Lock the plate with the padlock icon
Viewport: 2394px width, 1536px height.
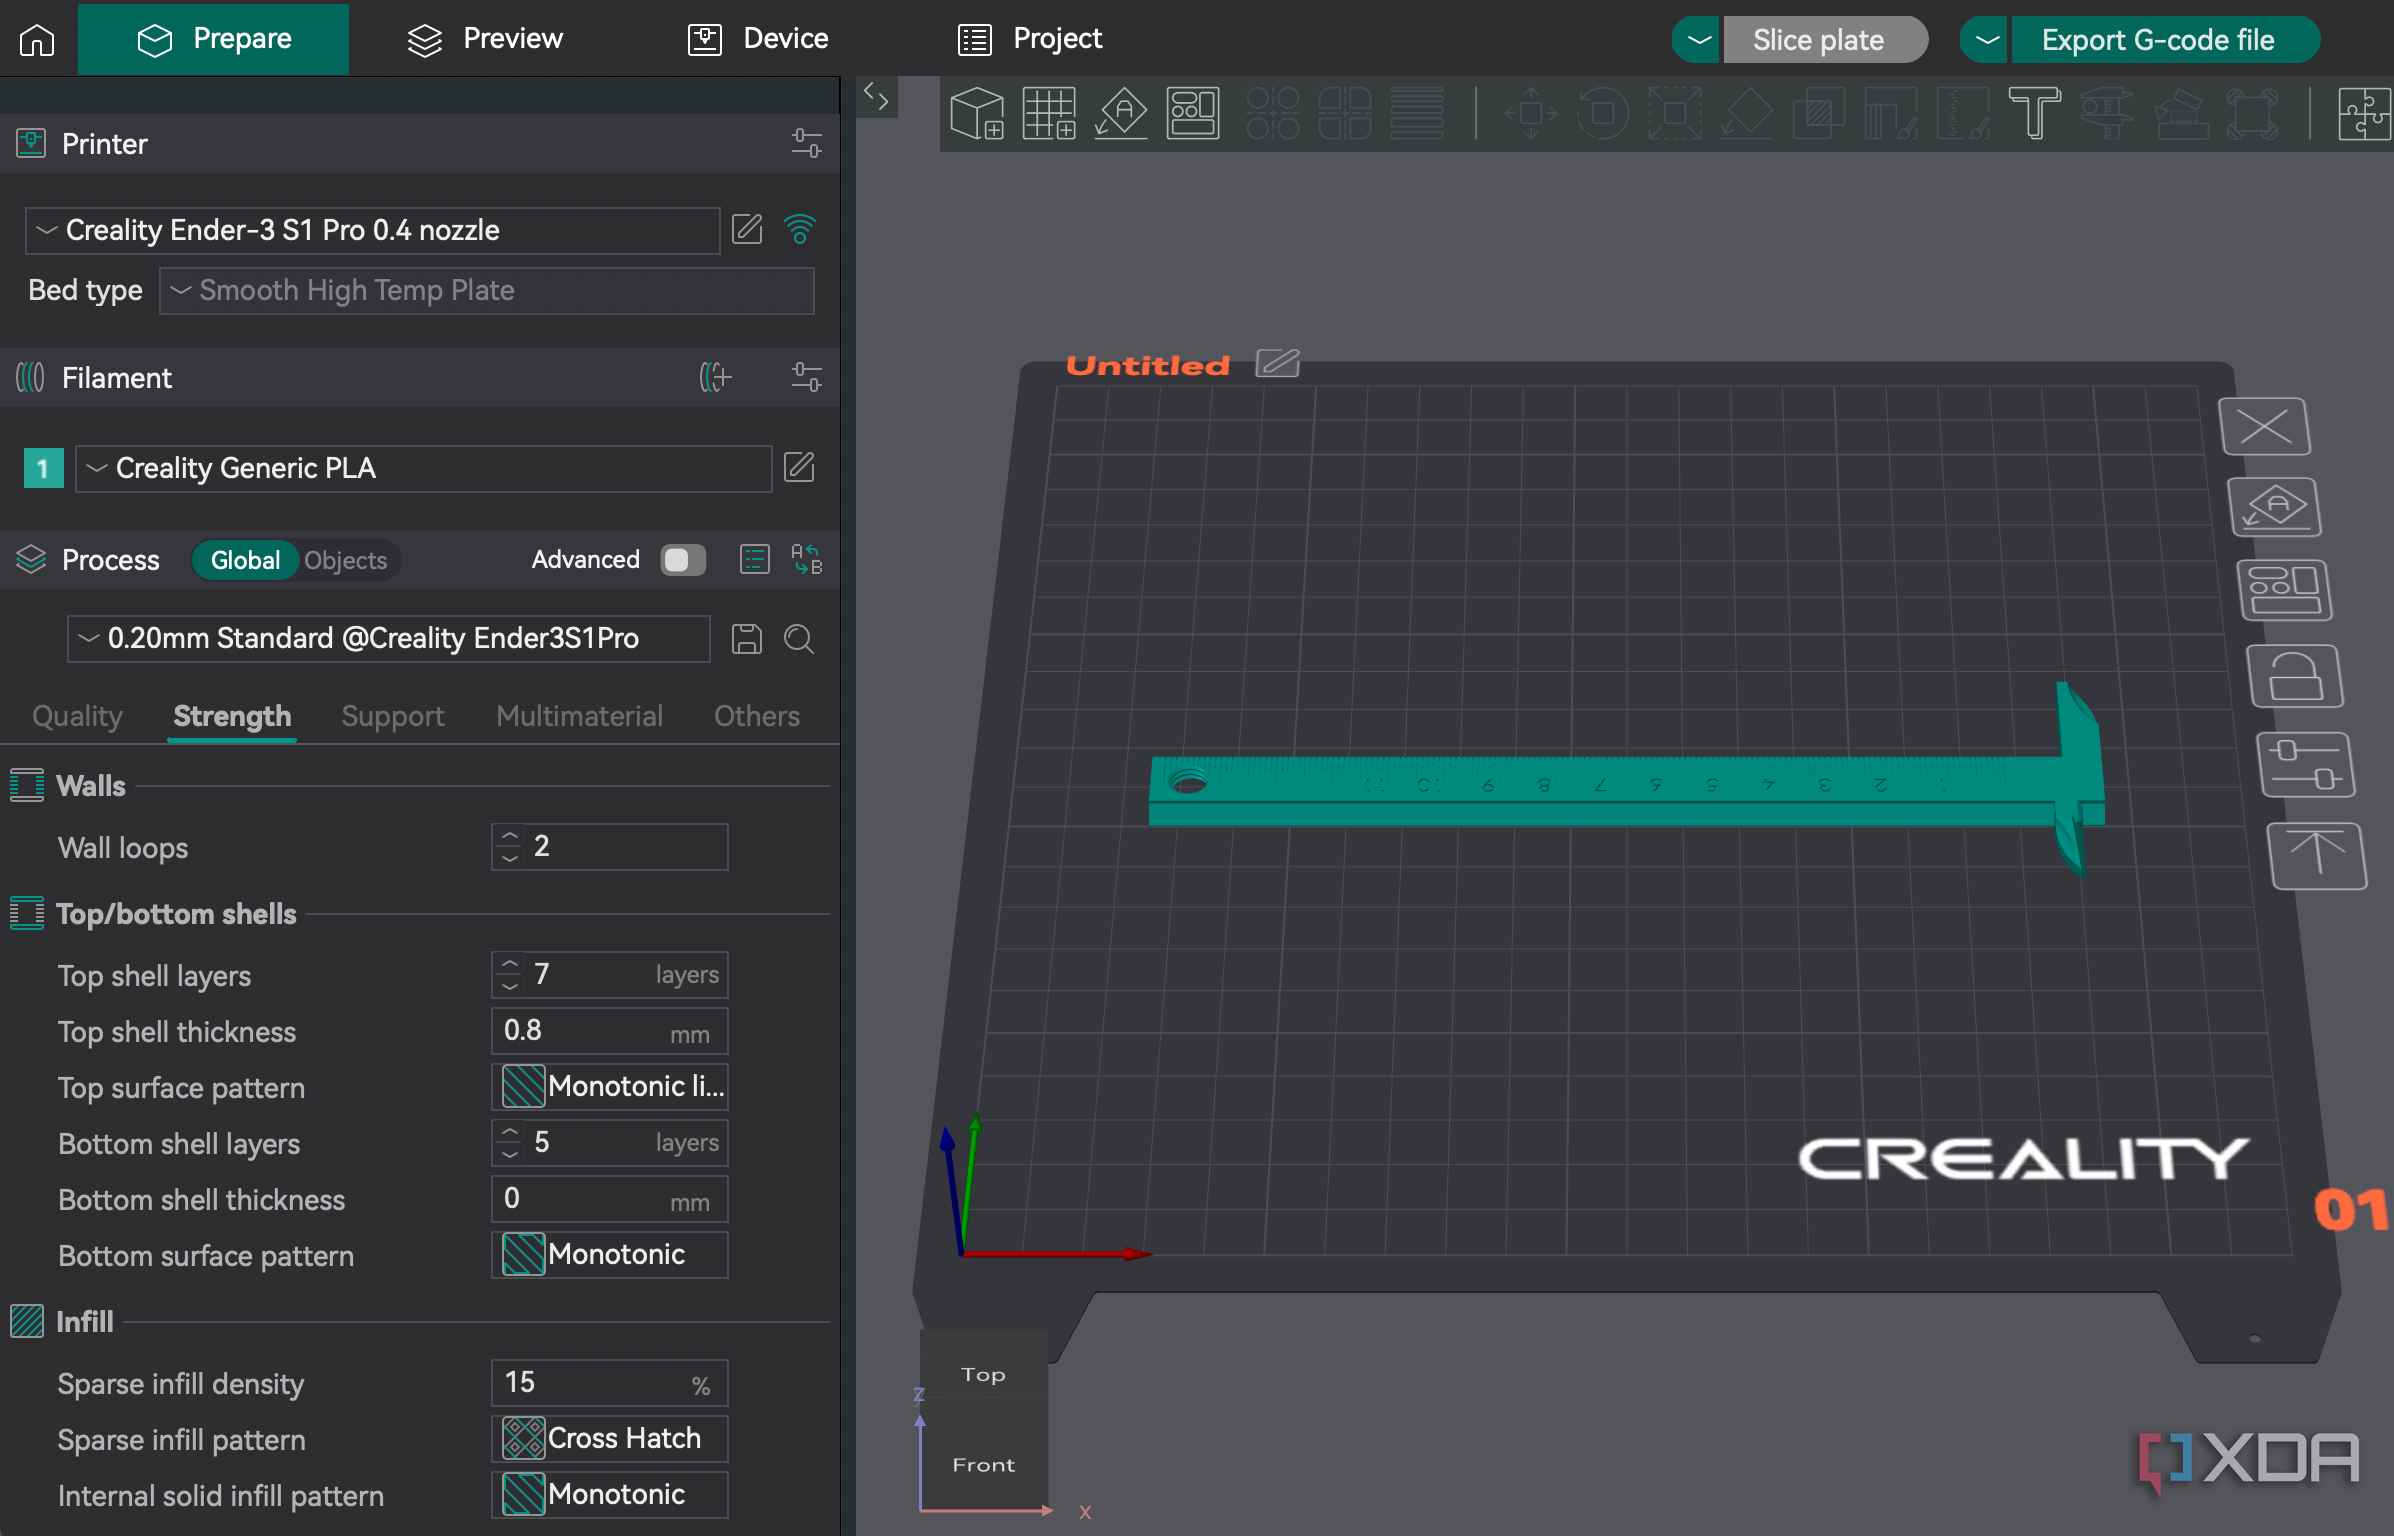2295,676
